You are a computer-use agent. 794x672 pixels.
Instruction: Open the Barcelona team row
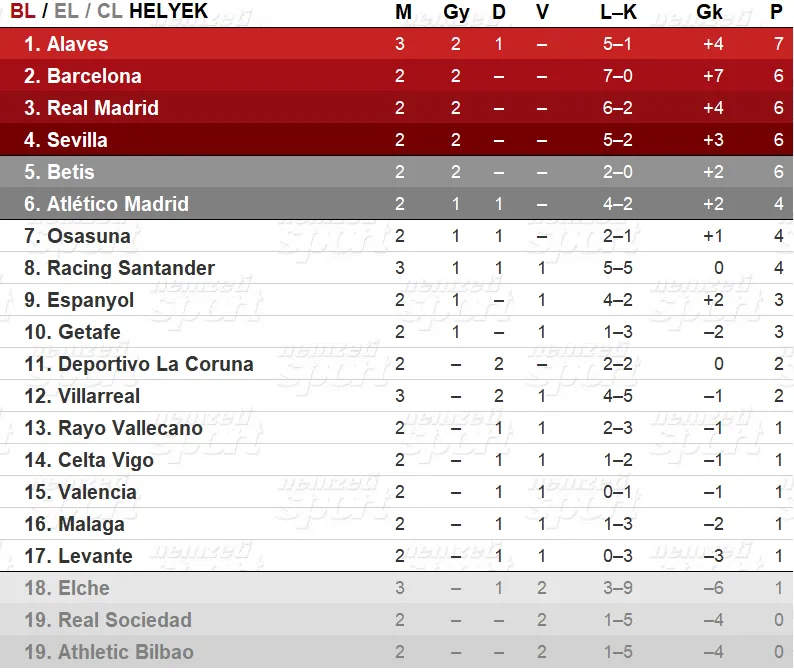[396, 76]
